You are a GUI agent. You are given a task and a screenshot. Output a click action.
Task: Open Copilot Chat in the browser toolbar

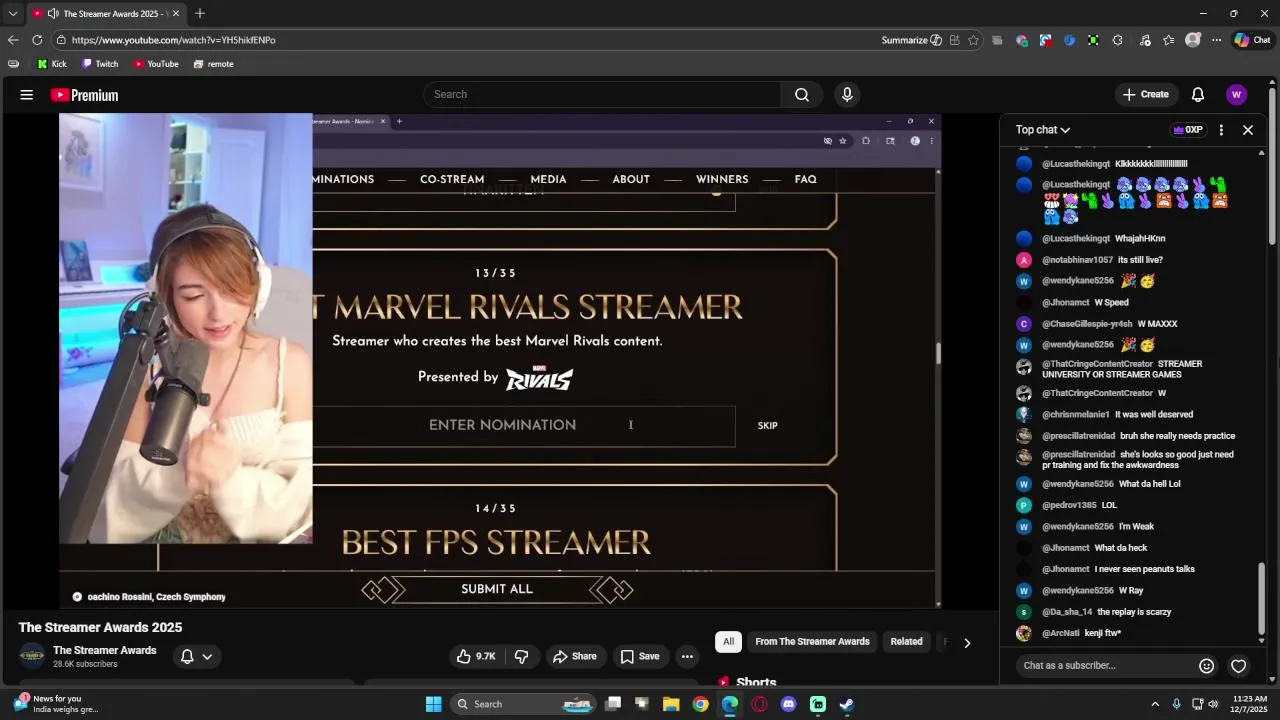pyautogui.click(x=1253, y=40)
